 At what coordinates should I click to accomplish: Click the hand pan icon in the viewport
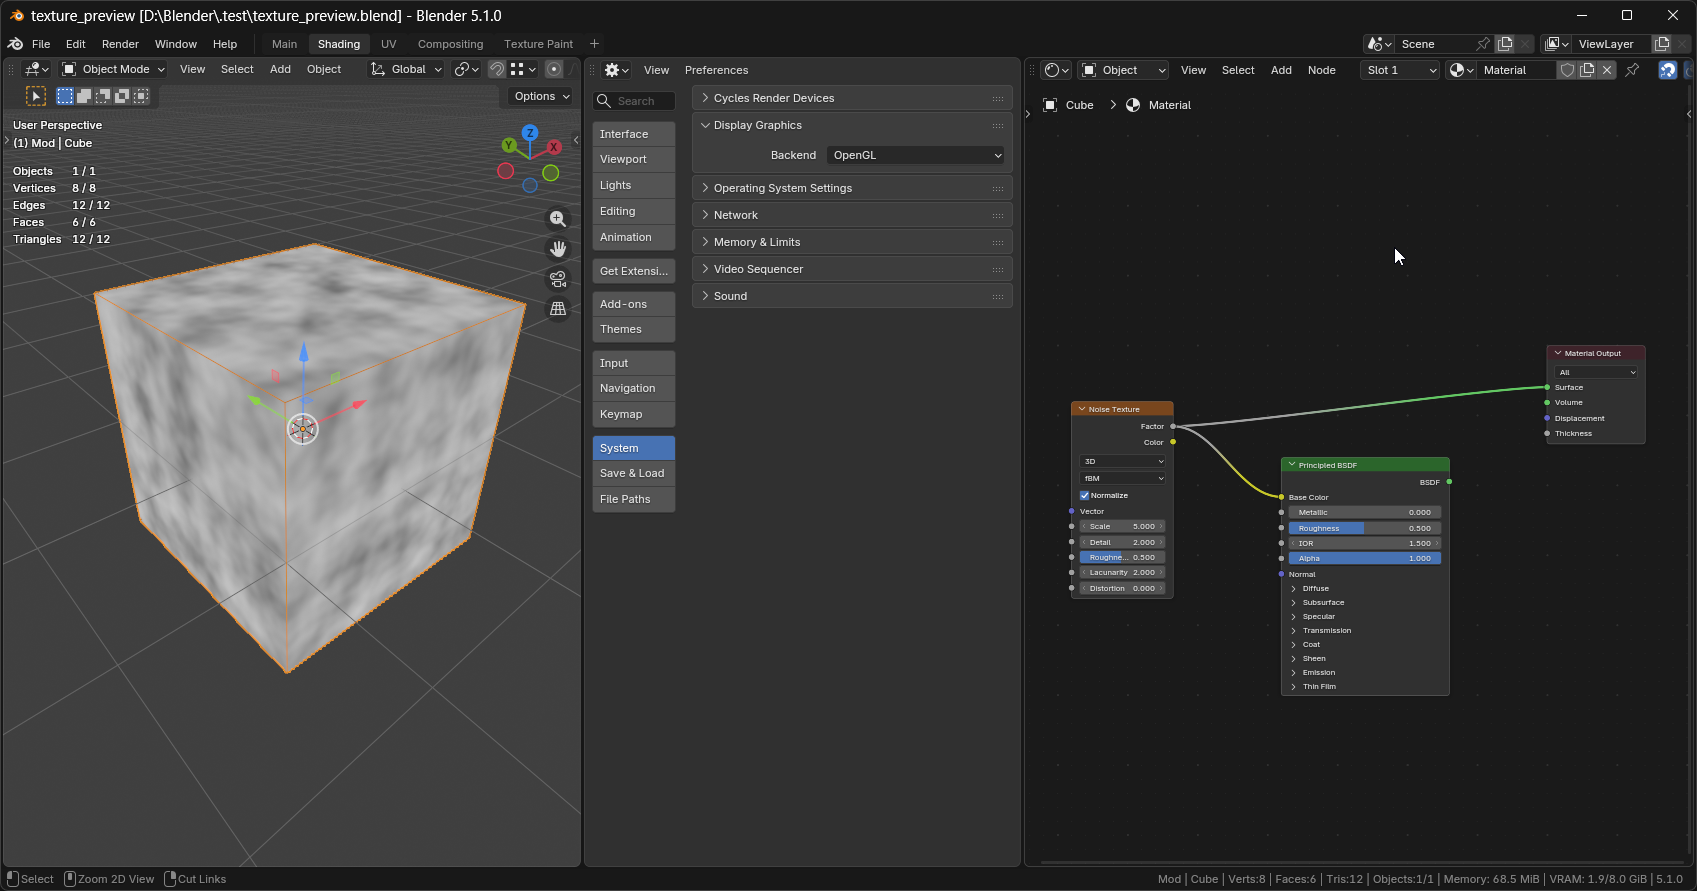click(558, 249)
